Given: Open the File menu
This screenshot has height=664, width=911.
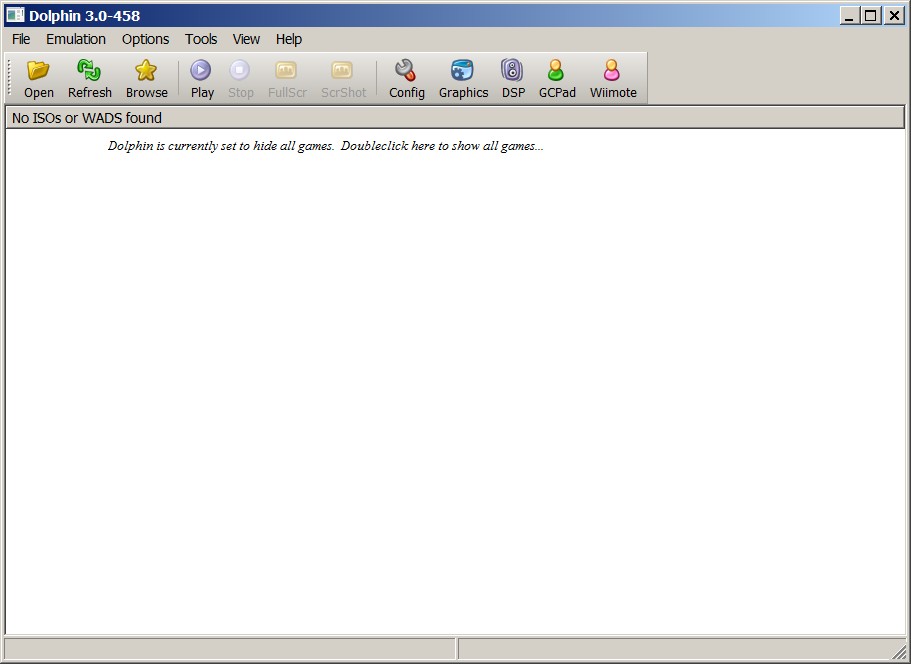Looking at the screenshot, I should pos(20,39).
